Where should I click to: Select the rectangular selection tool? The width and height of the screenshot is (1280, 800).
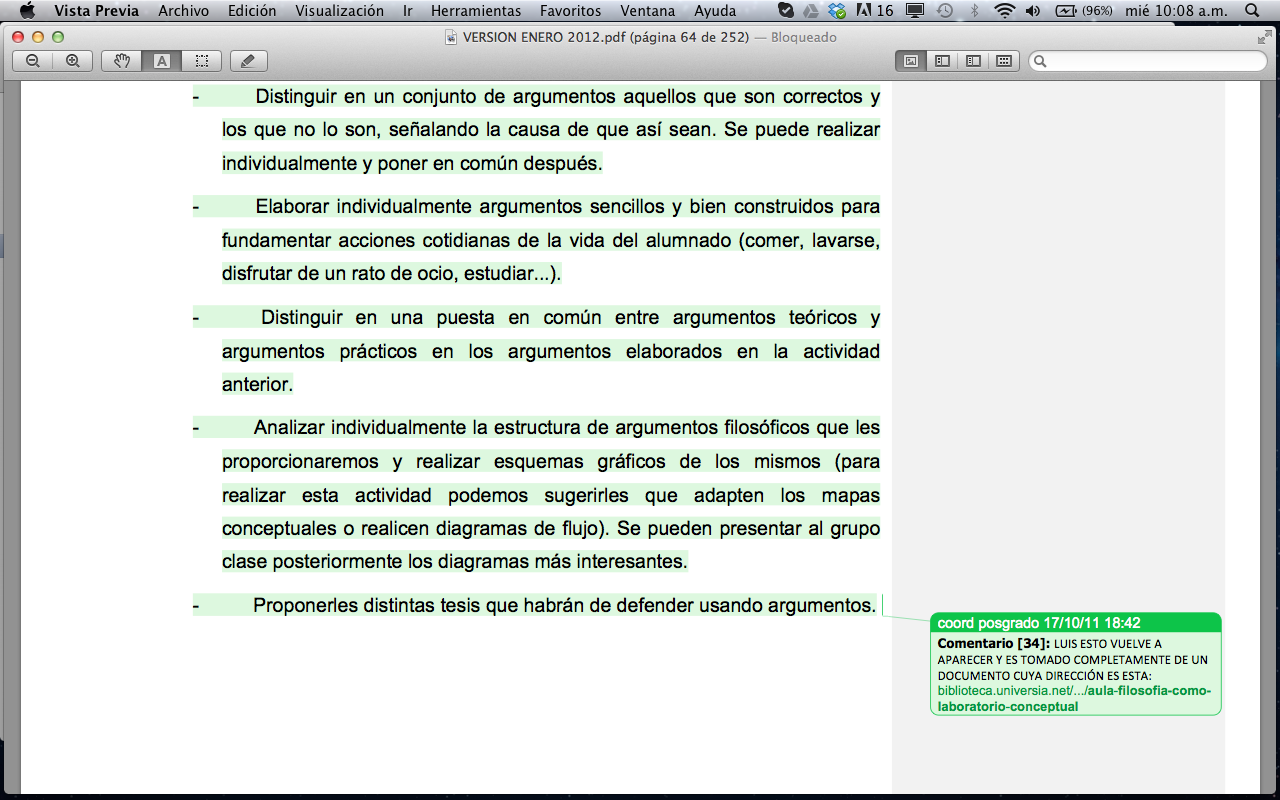point(201,61)
